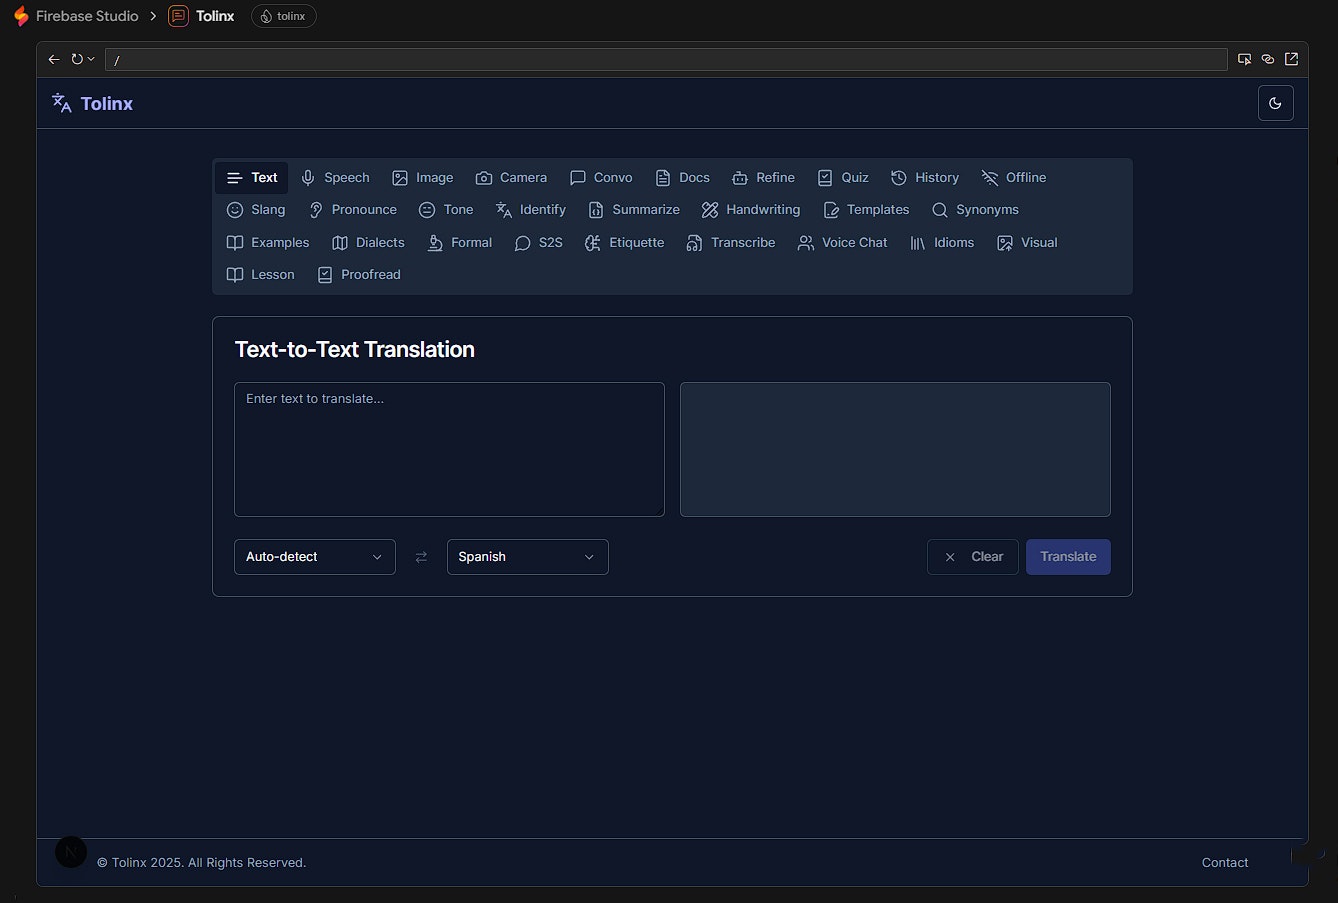Select the Dialects tab
The height and width of the screenshot is (903, 1338).
[368, 243]
